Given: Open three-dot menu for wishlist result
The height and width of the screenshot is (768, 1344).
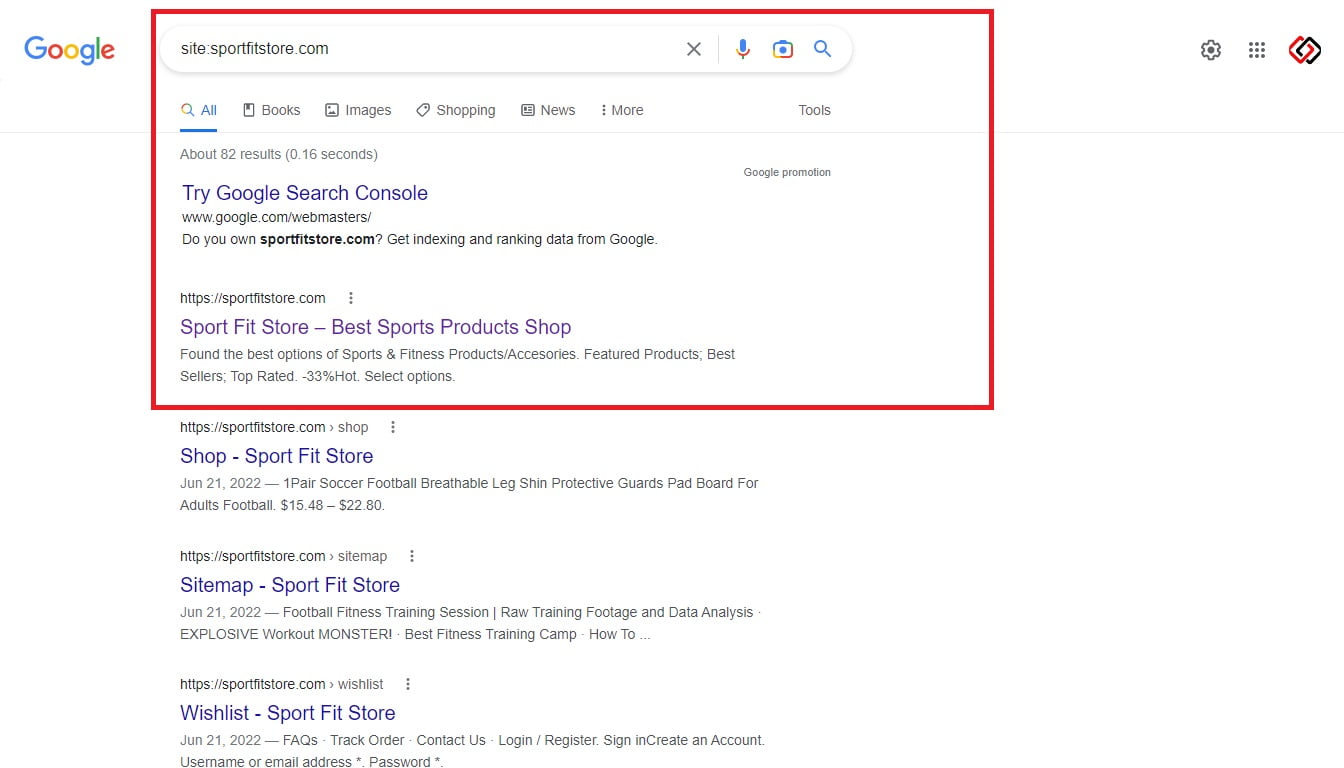Looking at the screenshot, I should pyautogui.click(x=408, y=684).
